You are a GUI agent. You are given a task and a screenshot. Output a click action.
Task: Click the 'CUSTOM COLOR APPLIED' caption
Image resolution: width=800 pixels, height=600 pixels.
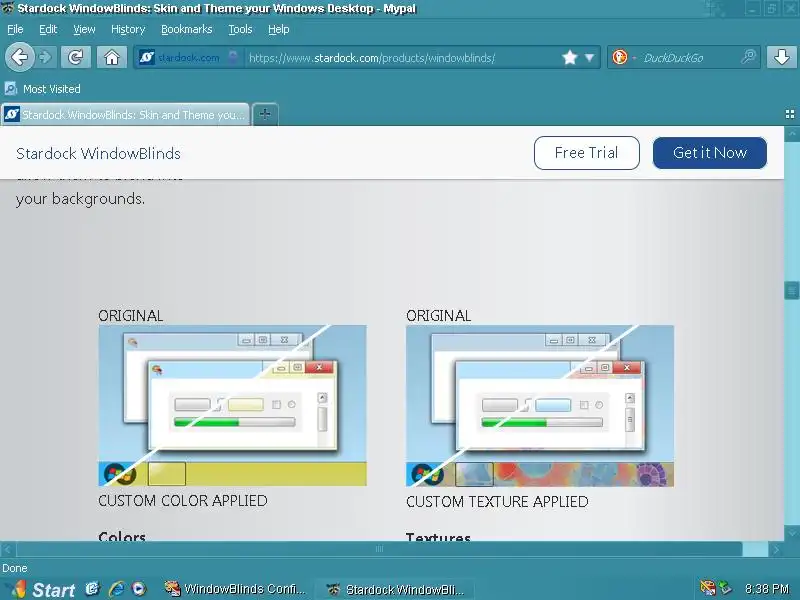click(183, 501)
